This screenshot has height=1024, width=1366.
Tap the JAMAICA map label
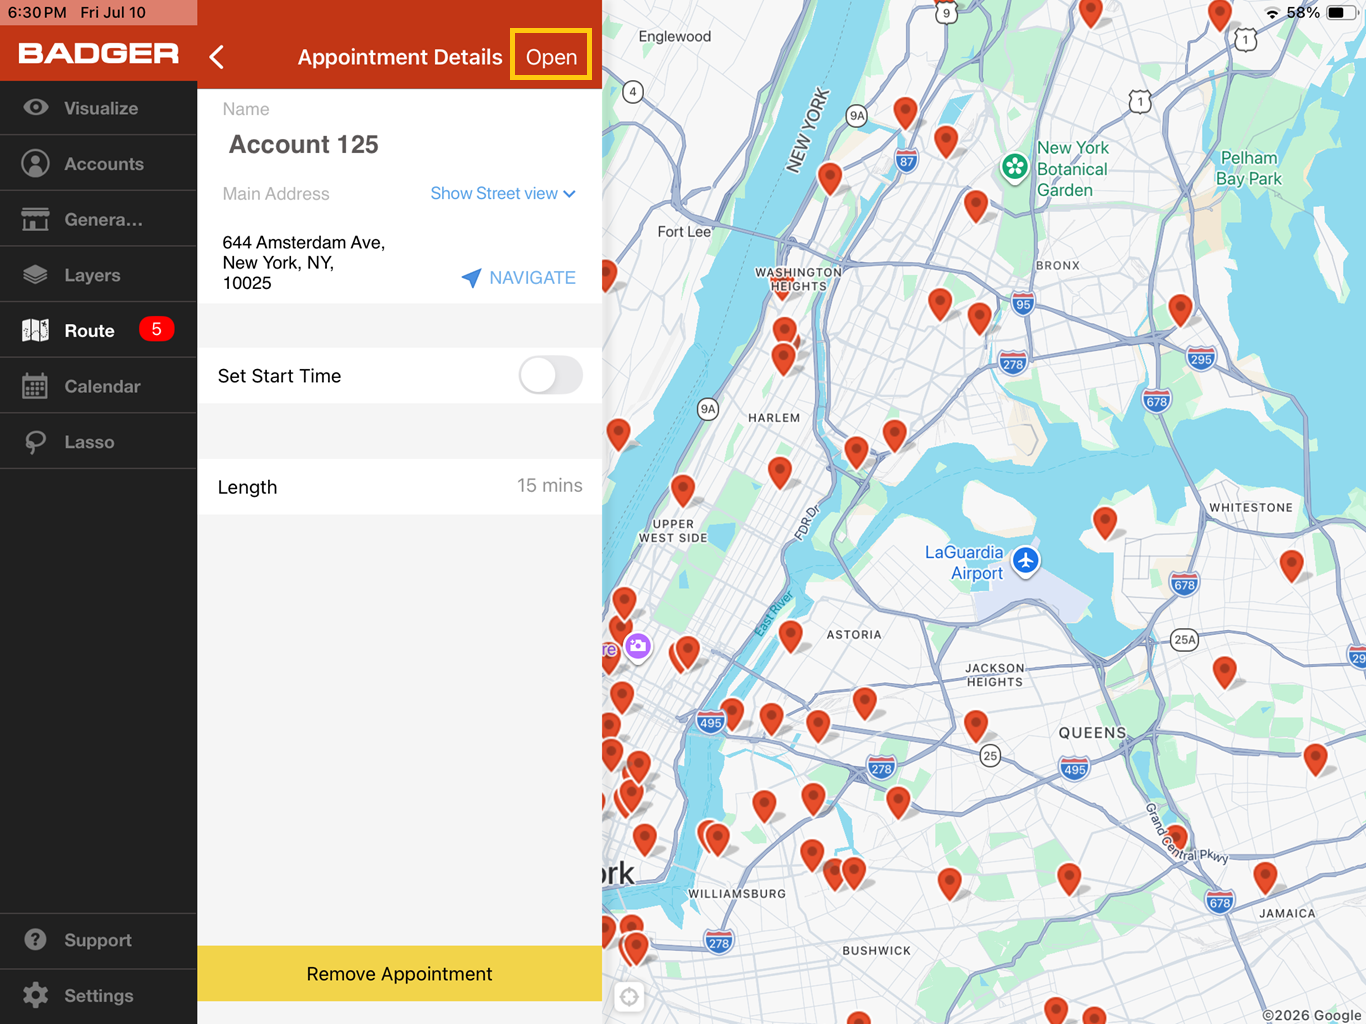point(1287,913)
